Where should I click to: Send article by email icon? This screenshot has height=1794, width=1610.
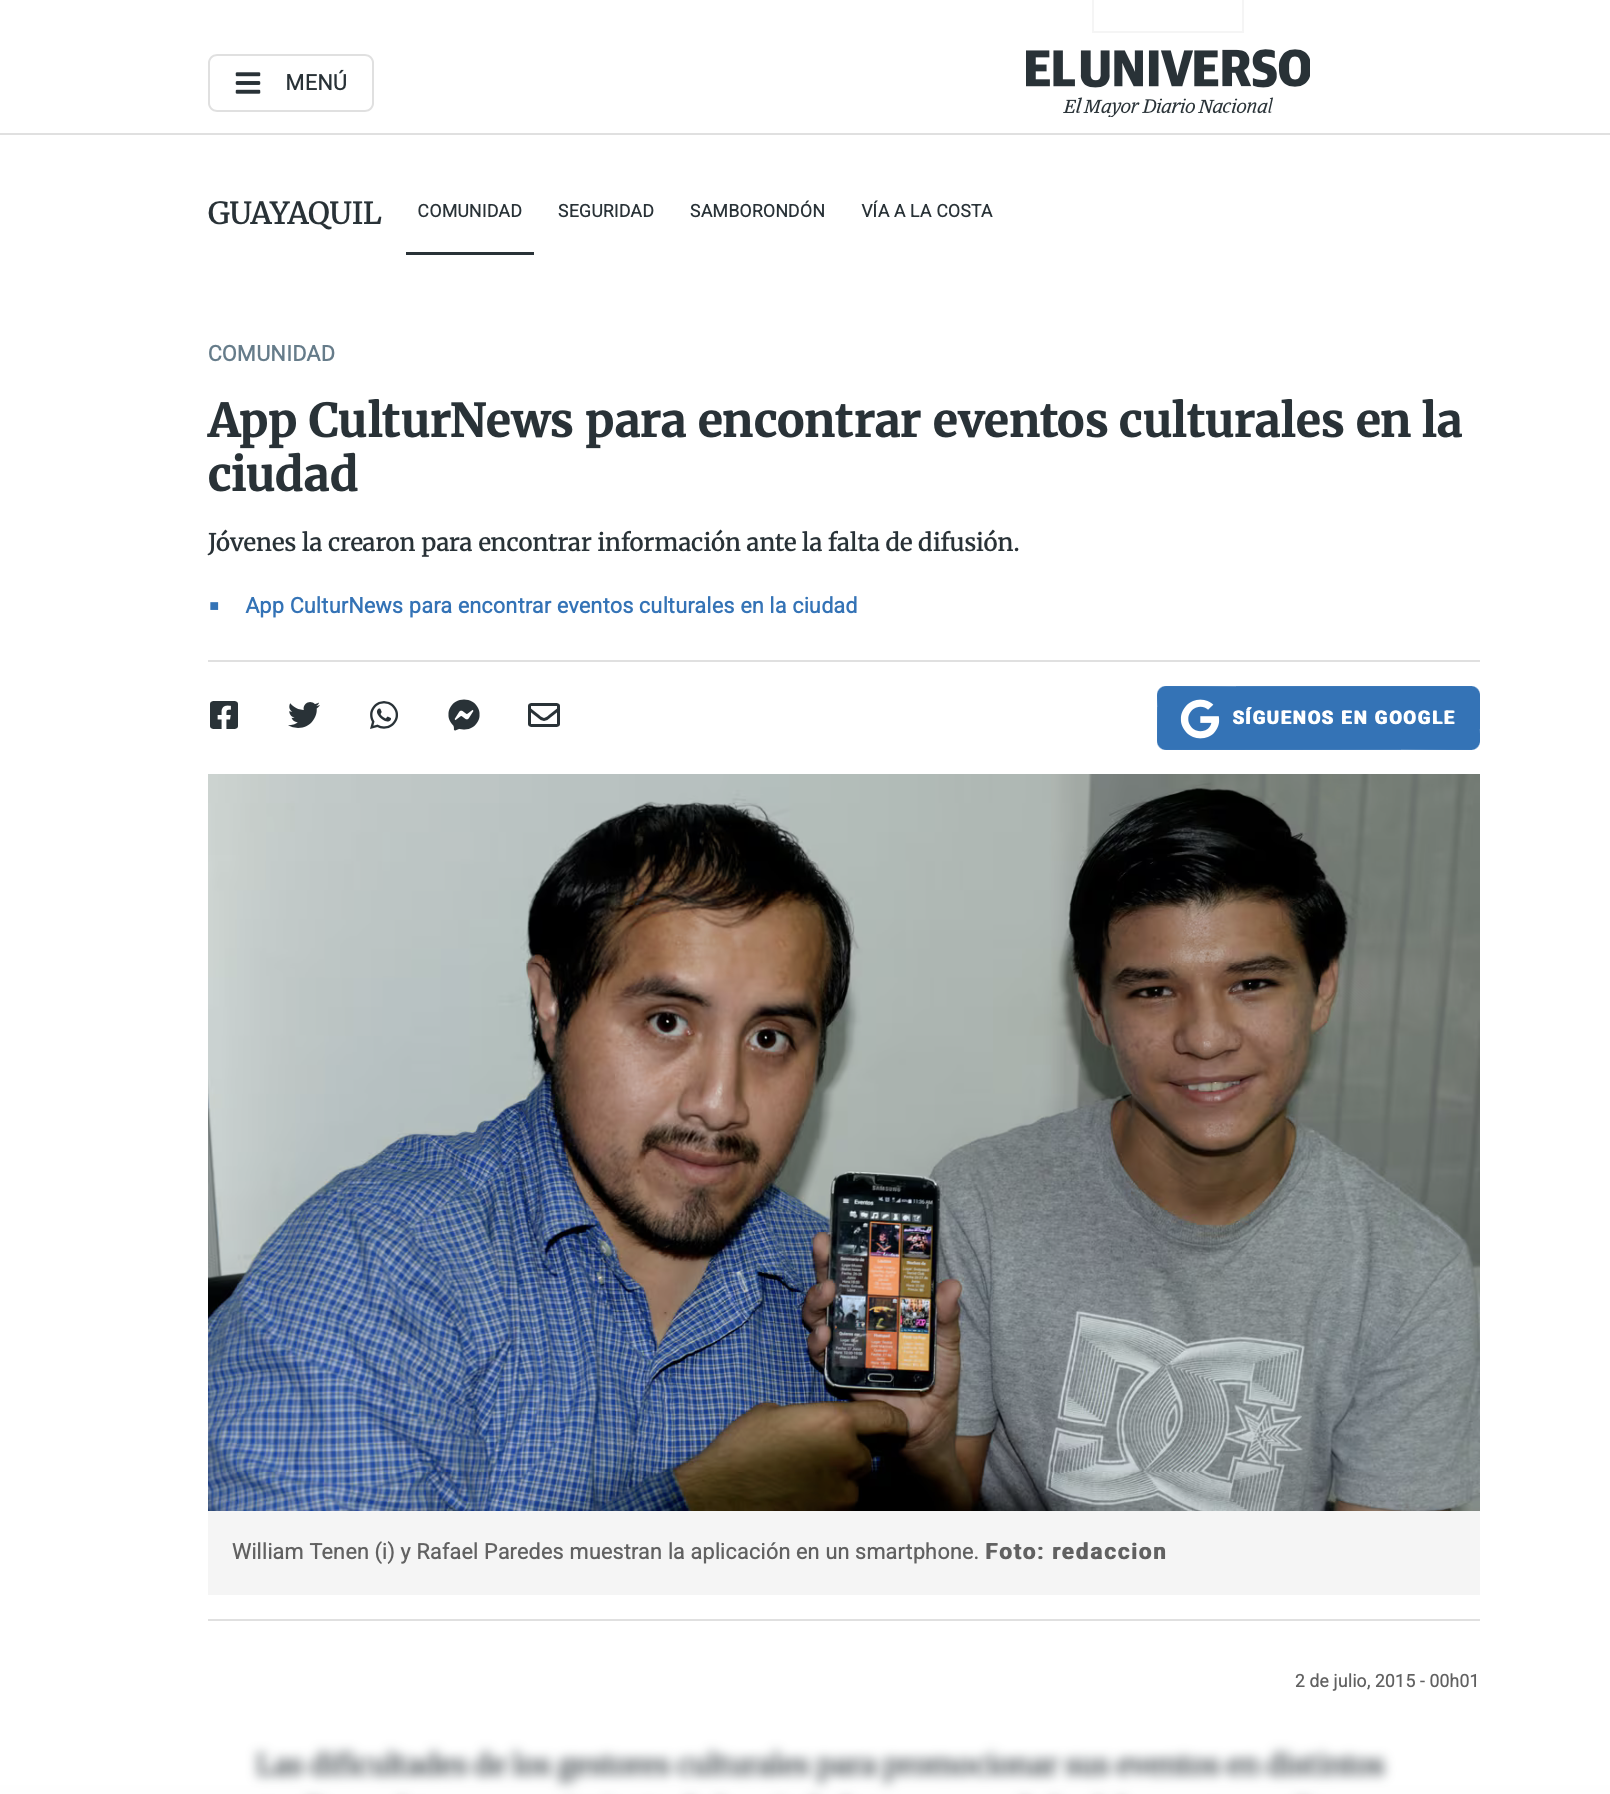click(x=544, y=715)
